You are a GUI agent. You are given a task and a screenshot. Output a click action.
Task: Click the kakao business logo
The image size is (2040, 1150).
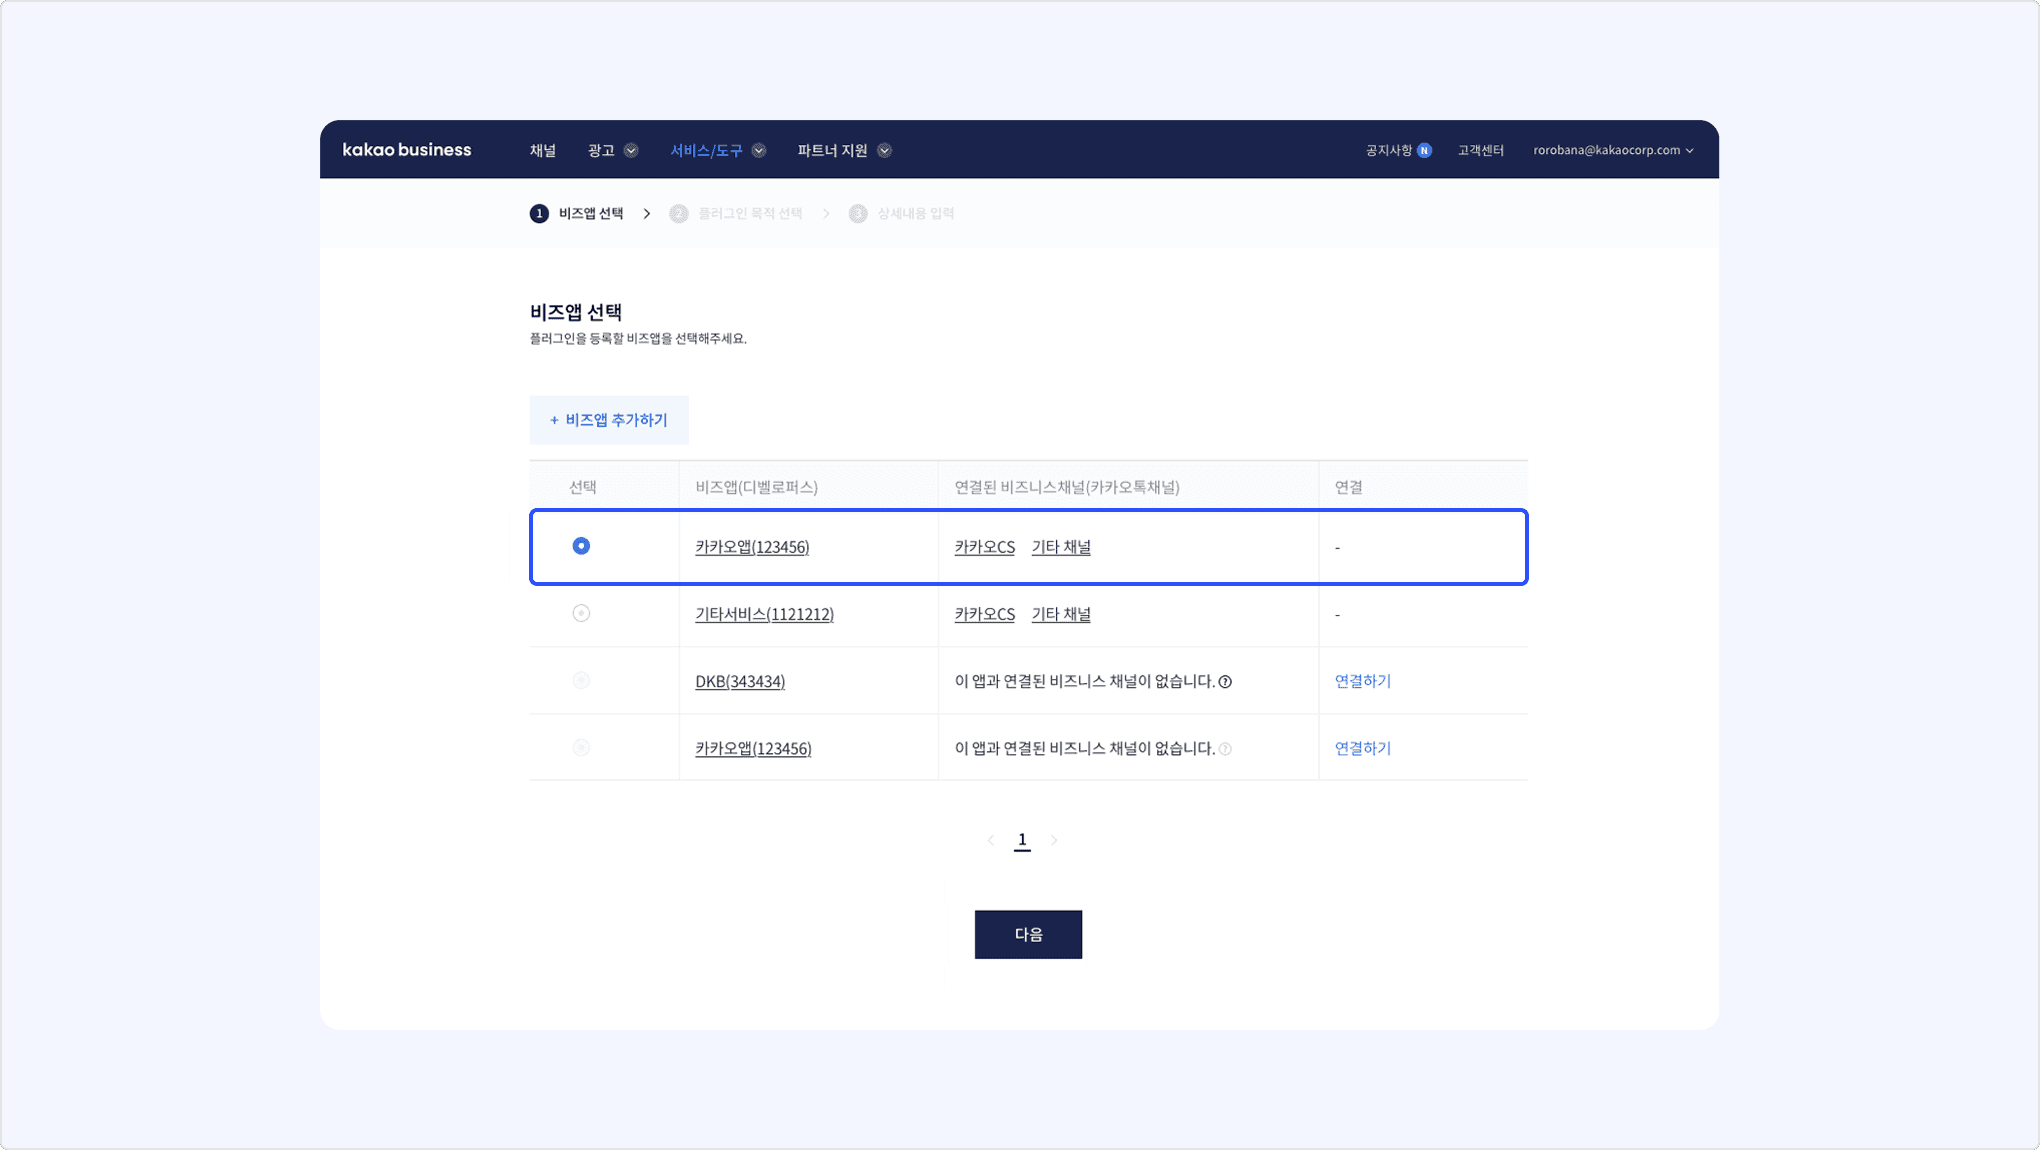coord(406,150)
